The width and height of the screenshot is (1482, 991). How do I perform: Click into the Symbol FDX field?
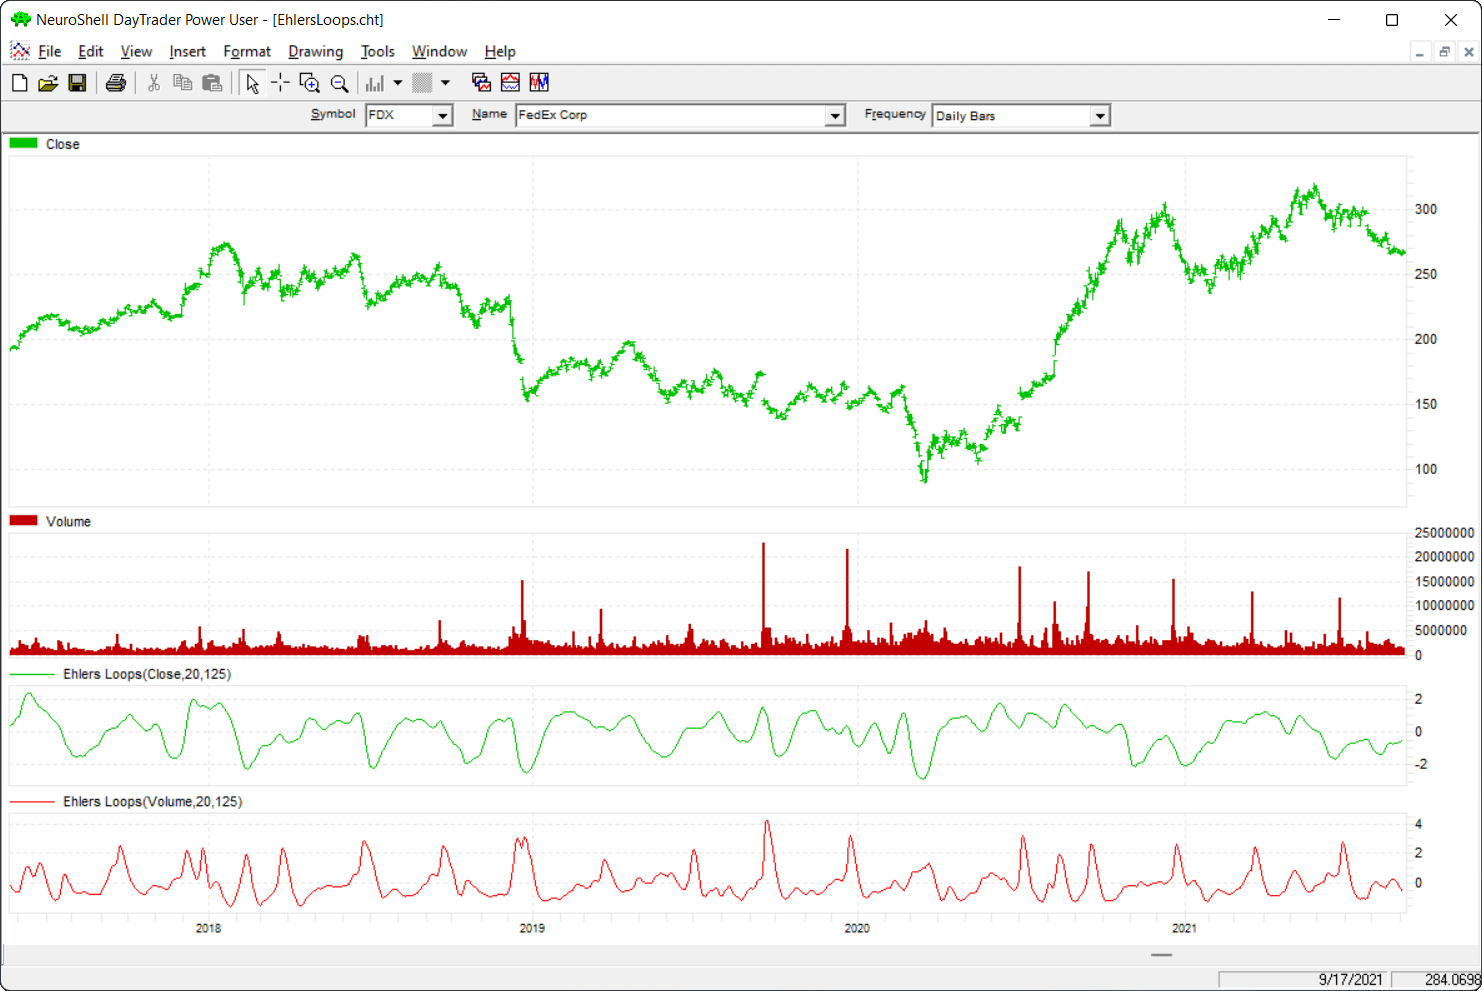coord(399,115)
